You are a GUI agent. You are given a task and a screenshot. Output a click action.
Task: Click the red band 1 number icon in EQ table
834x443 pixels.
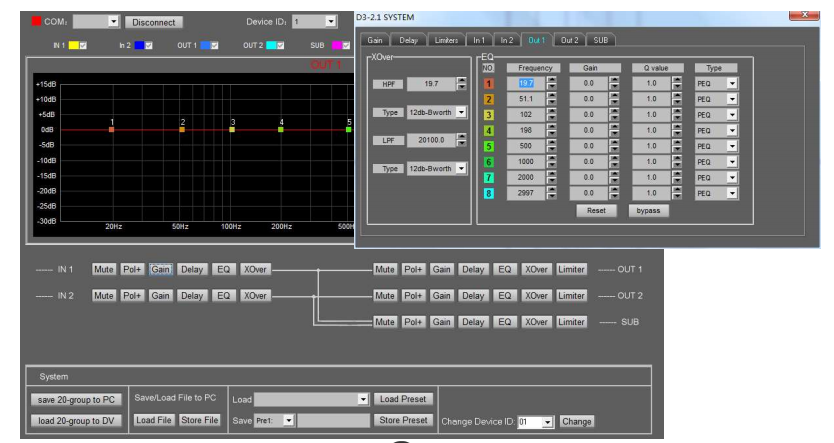coord(489,83)
